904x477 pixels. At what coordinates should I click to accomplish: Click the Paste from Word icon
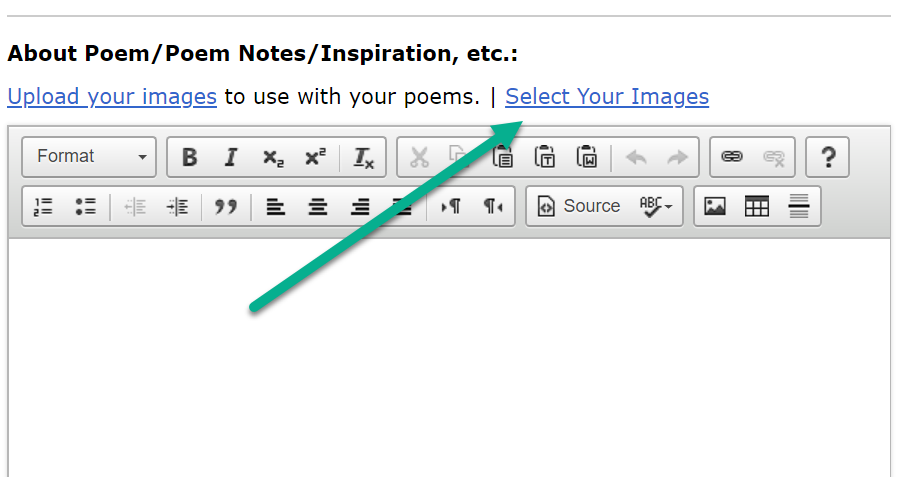[x=587, y=157]
